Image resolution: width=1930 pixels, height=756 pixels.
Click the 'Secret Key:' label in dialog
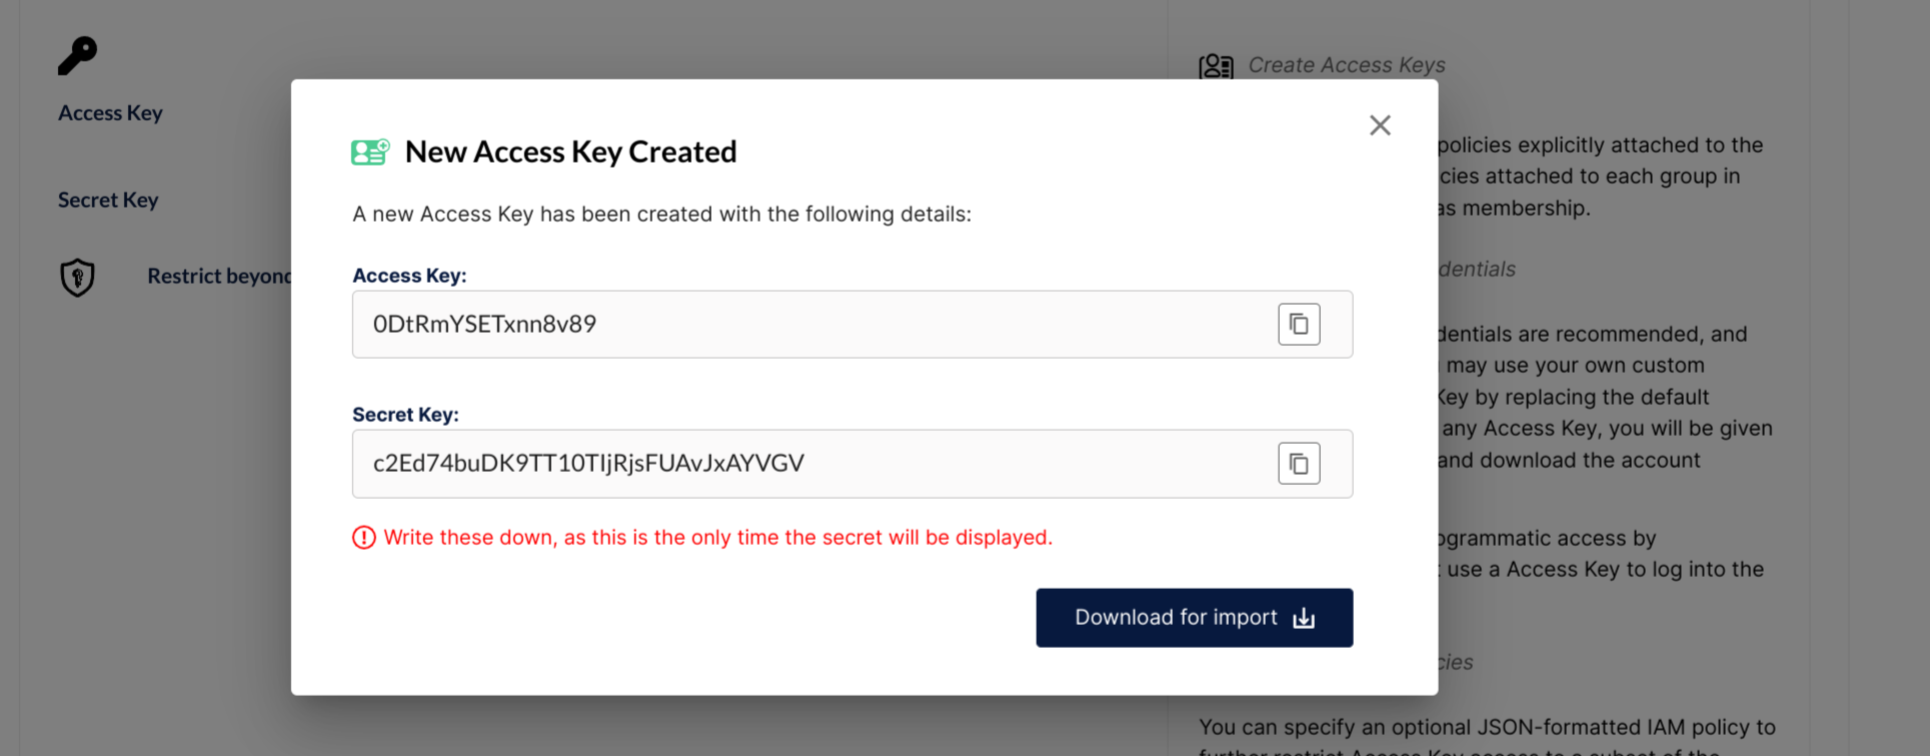(405, 414)
